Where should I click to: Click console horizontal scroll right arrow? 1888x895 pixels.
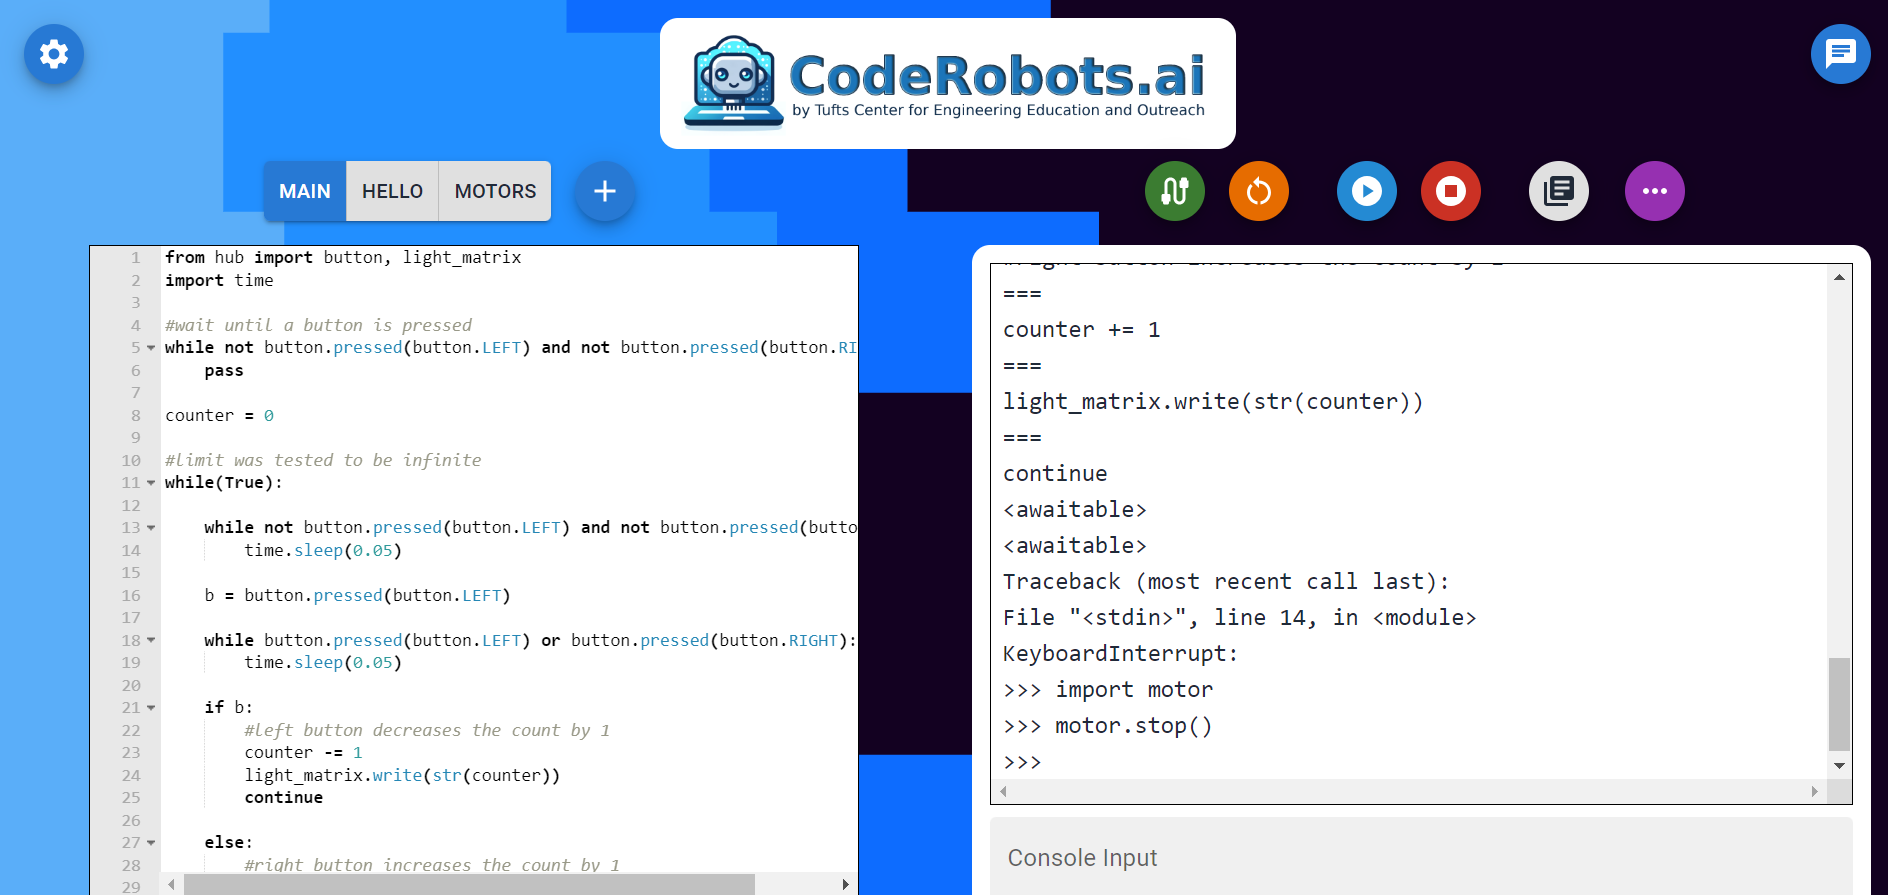click(x=1815, y=791)
